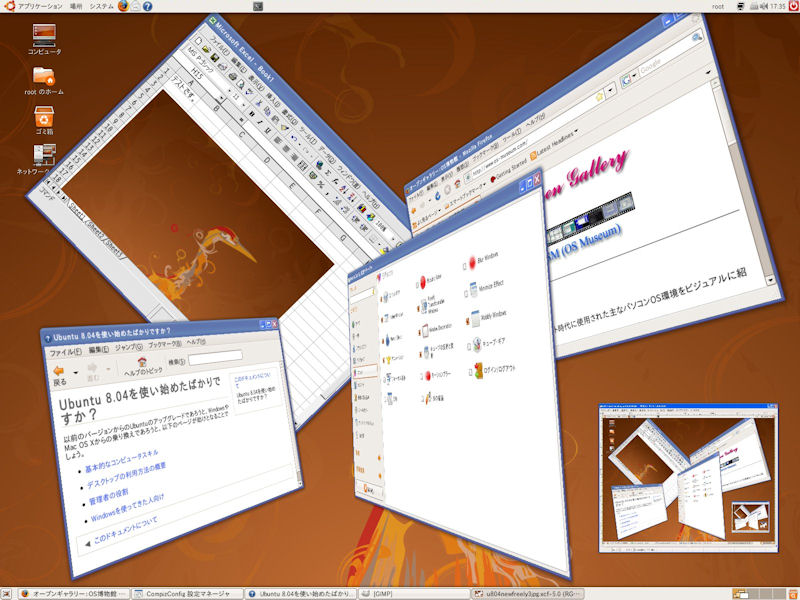This screenshot has width=800, height=600.
Task: Open the 基本的なコンピュータスキル link
Action: 121,461
